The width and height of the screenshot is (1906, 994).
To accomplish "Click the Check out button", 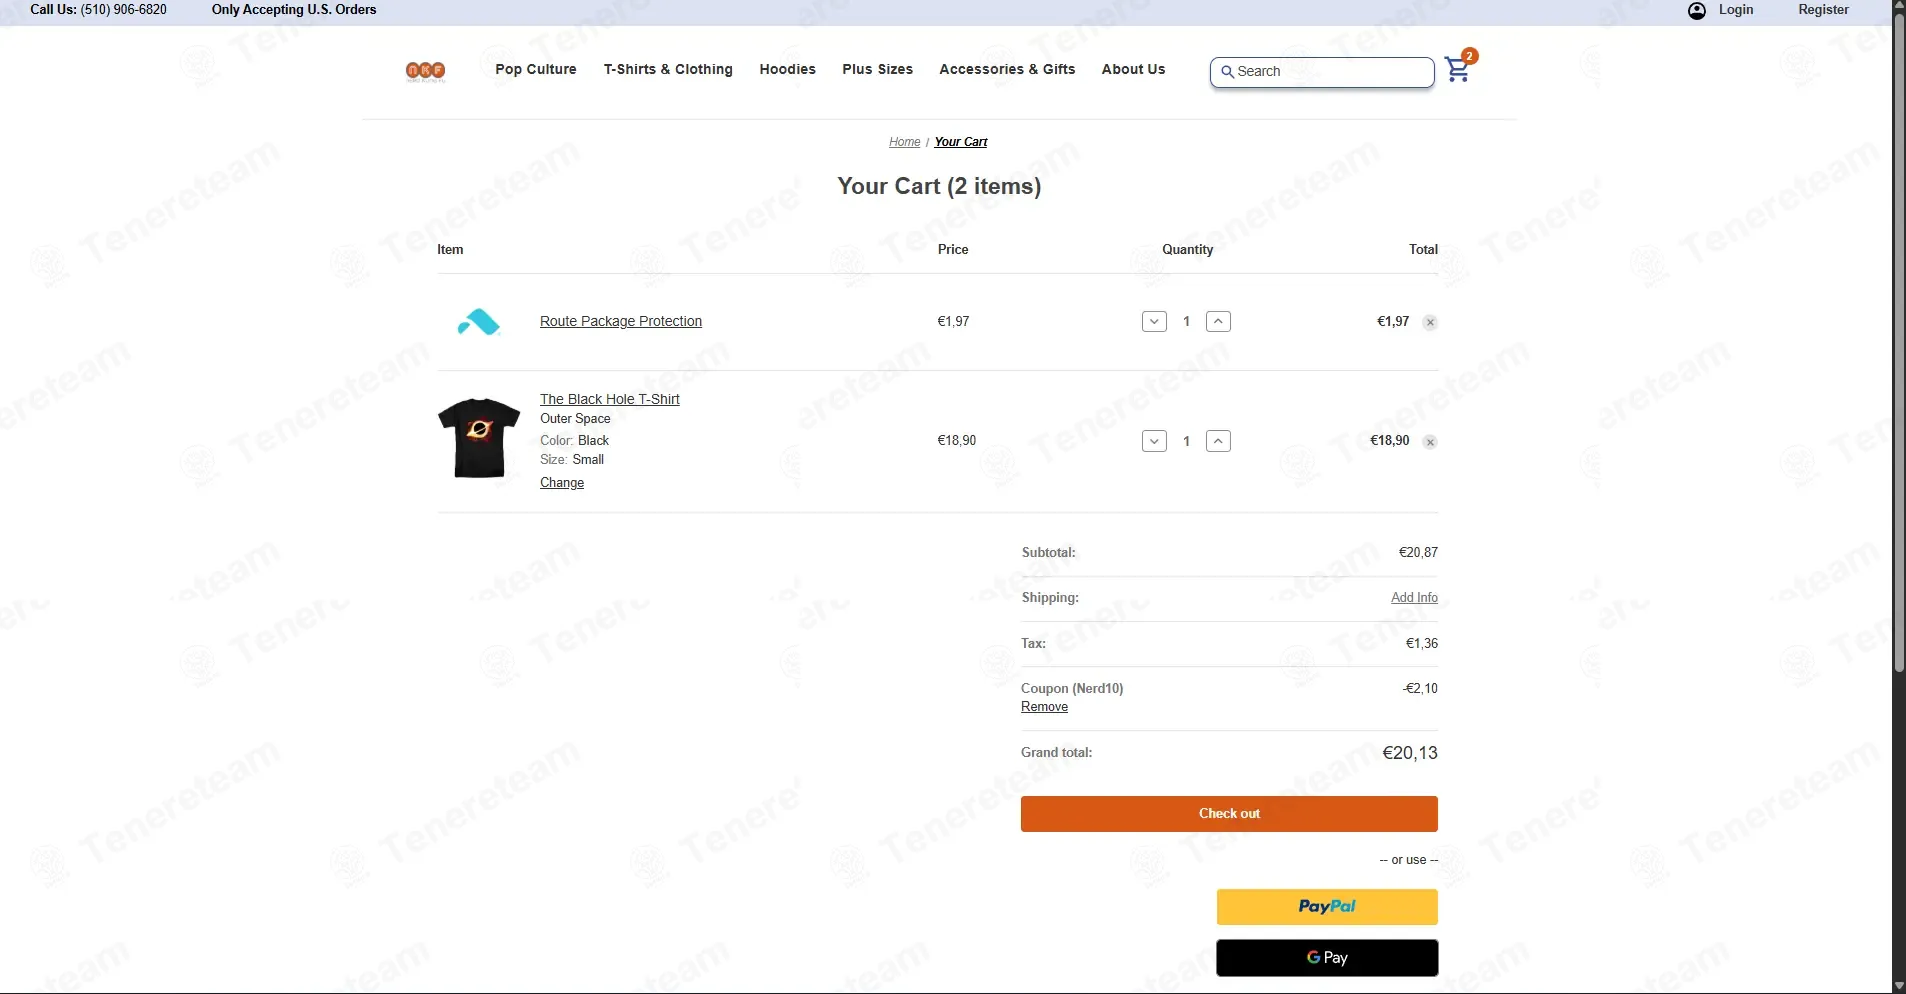I will 1229,814.
